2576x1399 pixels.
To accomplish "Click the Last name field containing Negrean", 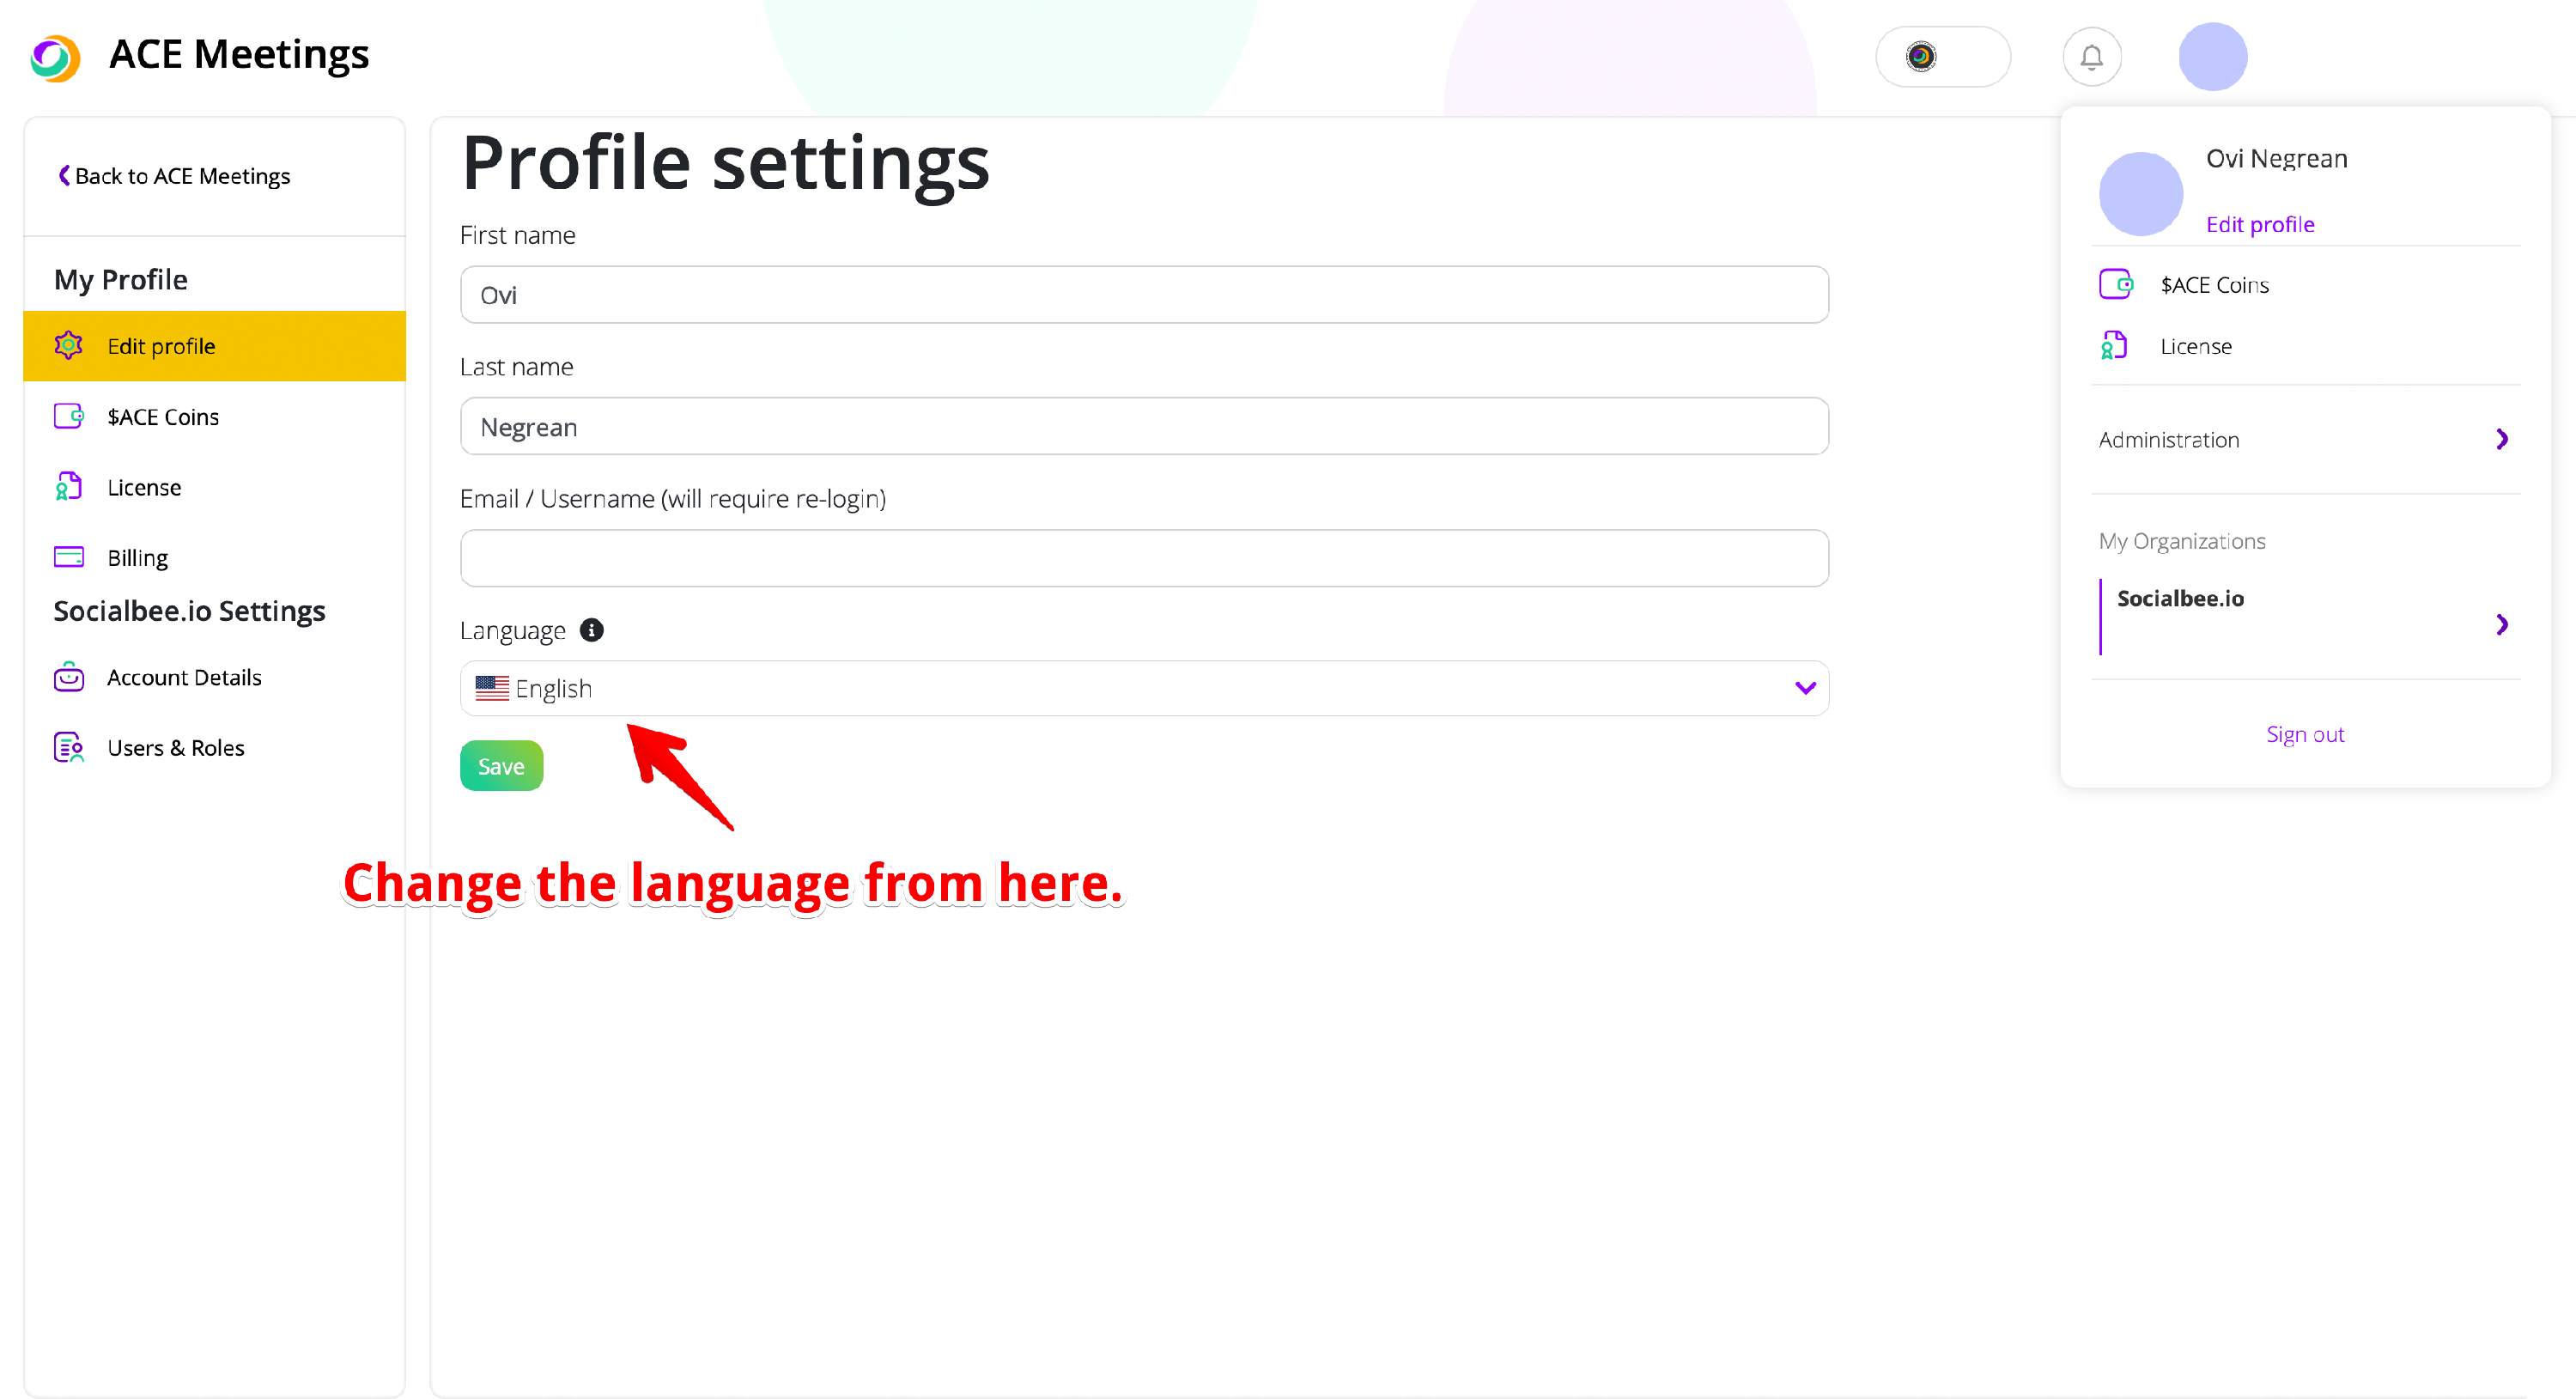I will pyautogui.click(x=1144, y=427).
